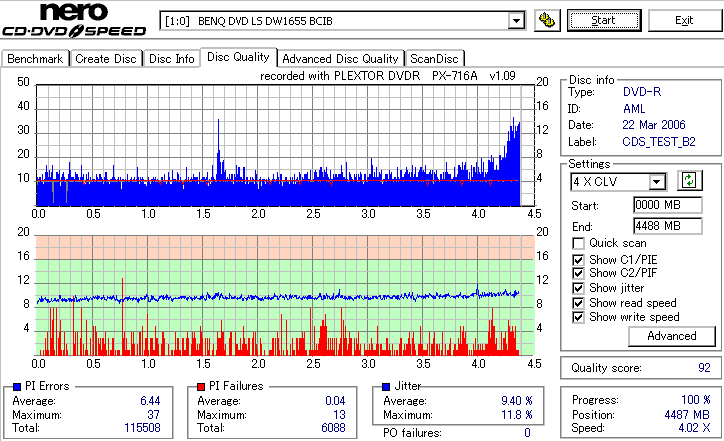Click the Jitter maximum 11.8 %
This screenshot has width=724, height=441.
(517, 415)
